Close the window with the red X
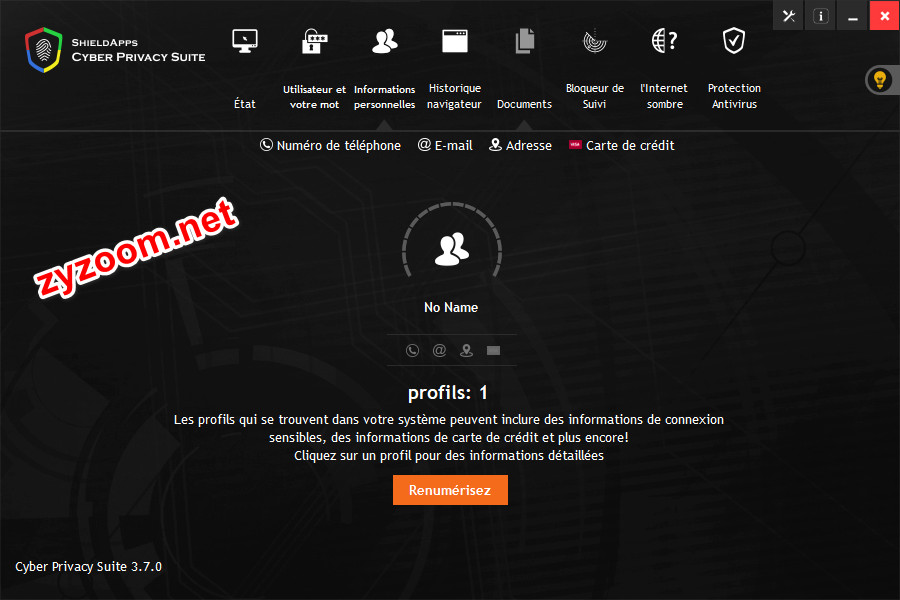The height and width of the screenshot is (600, 900). point(885,16)
